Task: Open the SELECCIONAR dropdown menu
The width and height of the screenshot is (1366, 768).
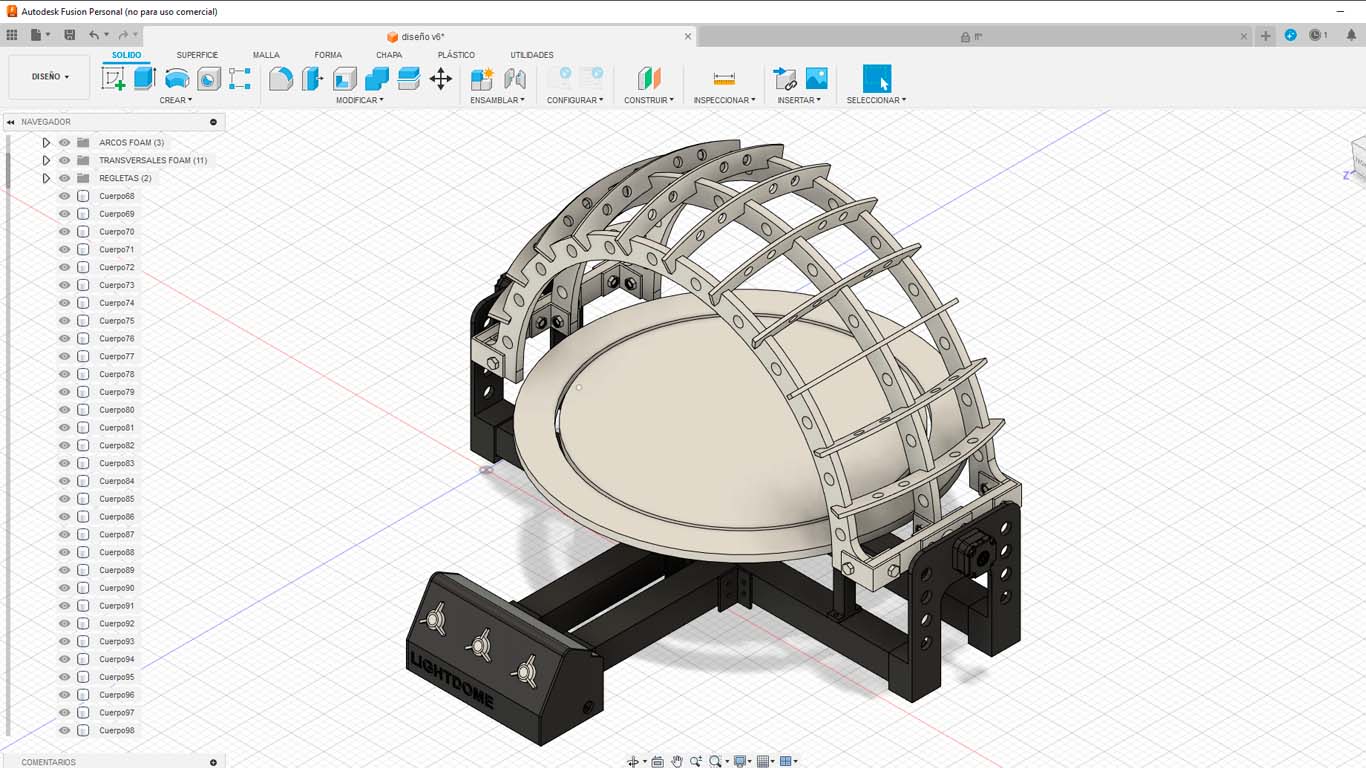Action: [877, 100]
